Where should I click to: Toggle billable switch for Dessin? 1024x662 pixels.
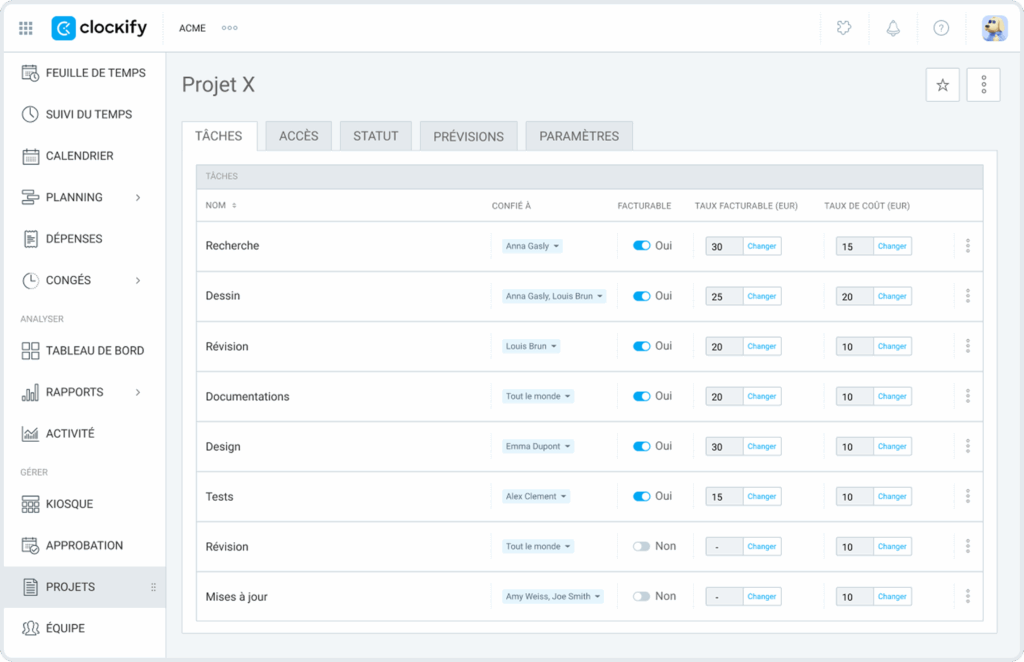click(x=641, y=296)
